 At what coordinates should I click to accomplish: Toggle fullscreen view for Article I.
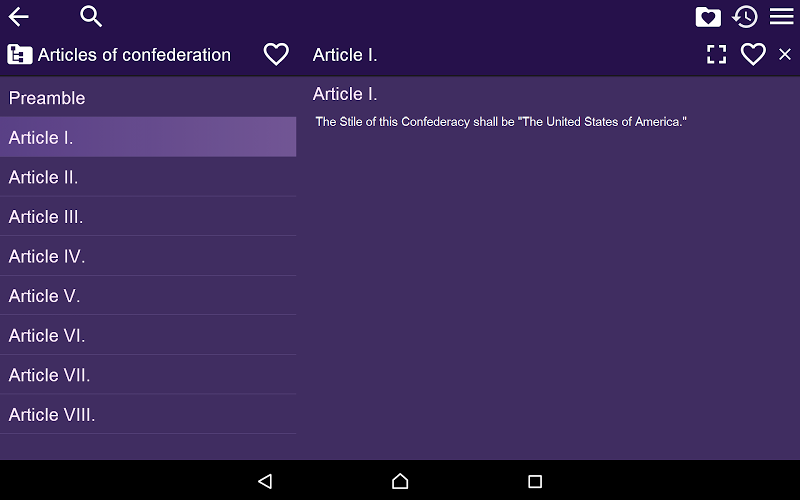click(x=716, y=54)
